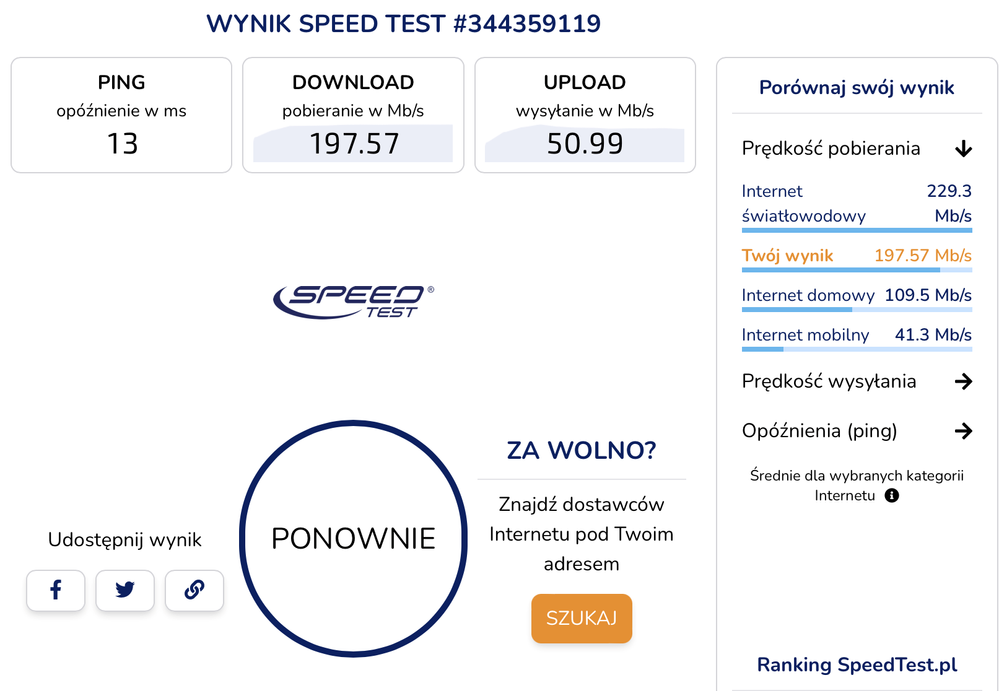The height and width of the screenshot is (691, 999).
Task: Expand Prędkość wysyłania section
Action: pyautogui.click(x=963, y=381)
